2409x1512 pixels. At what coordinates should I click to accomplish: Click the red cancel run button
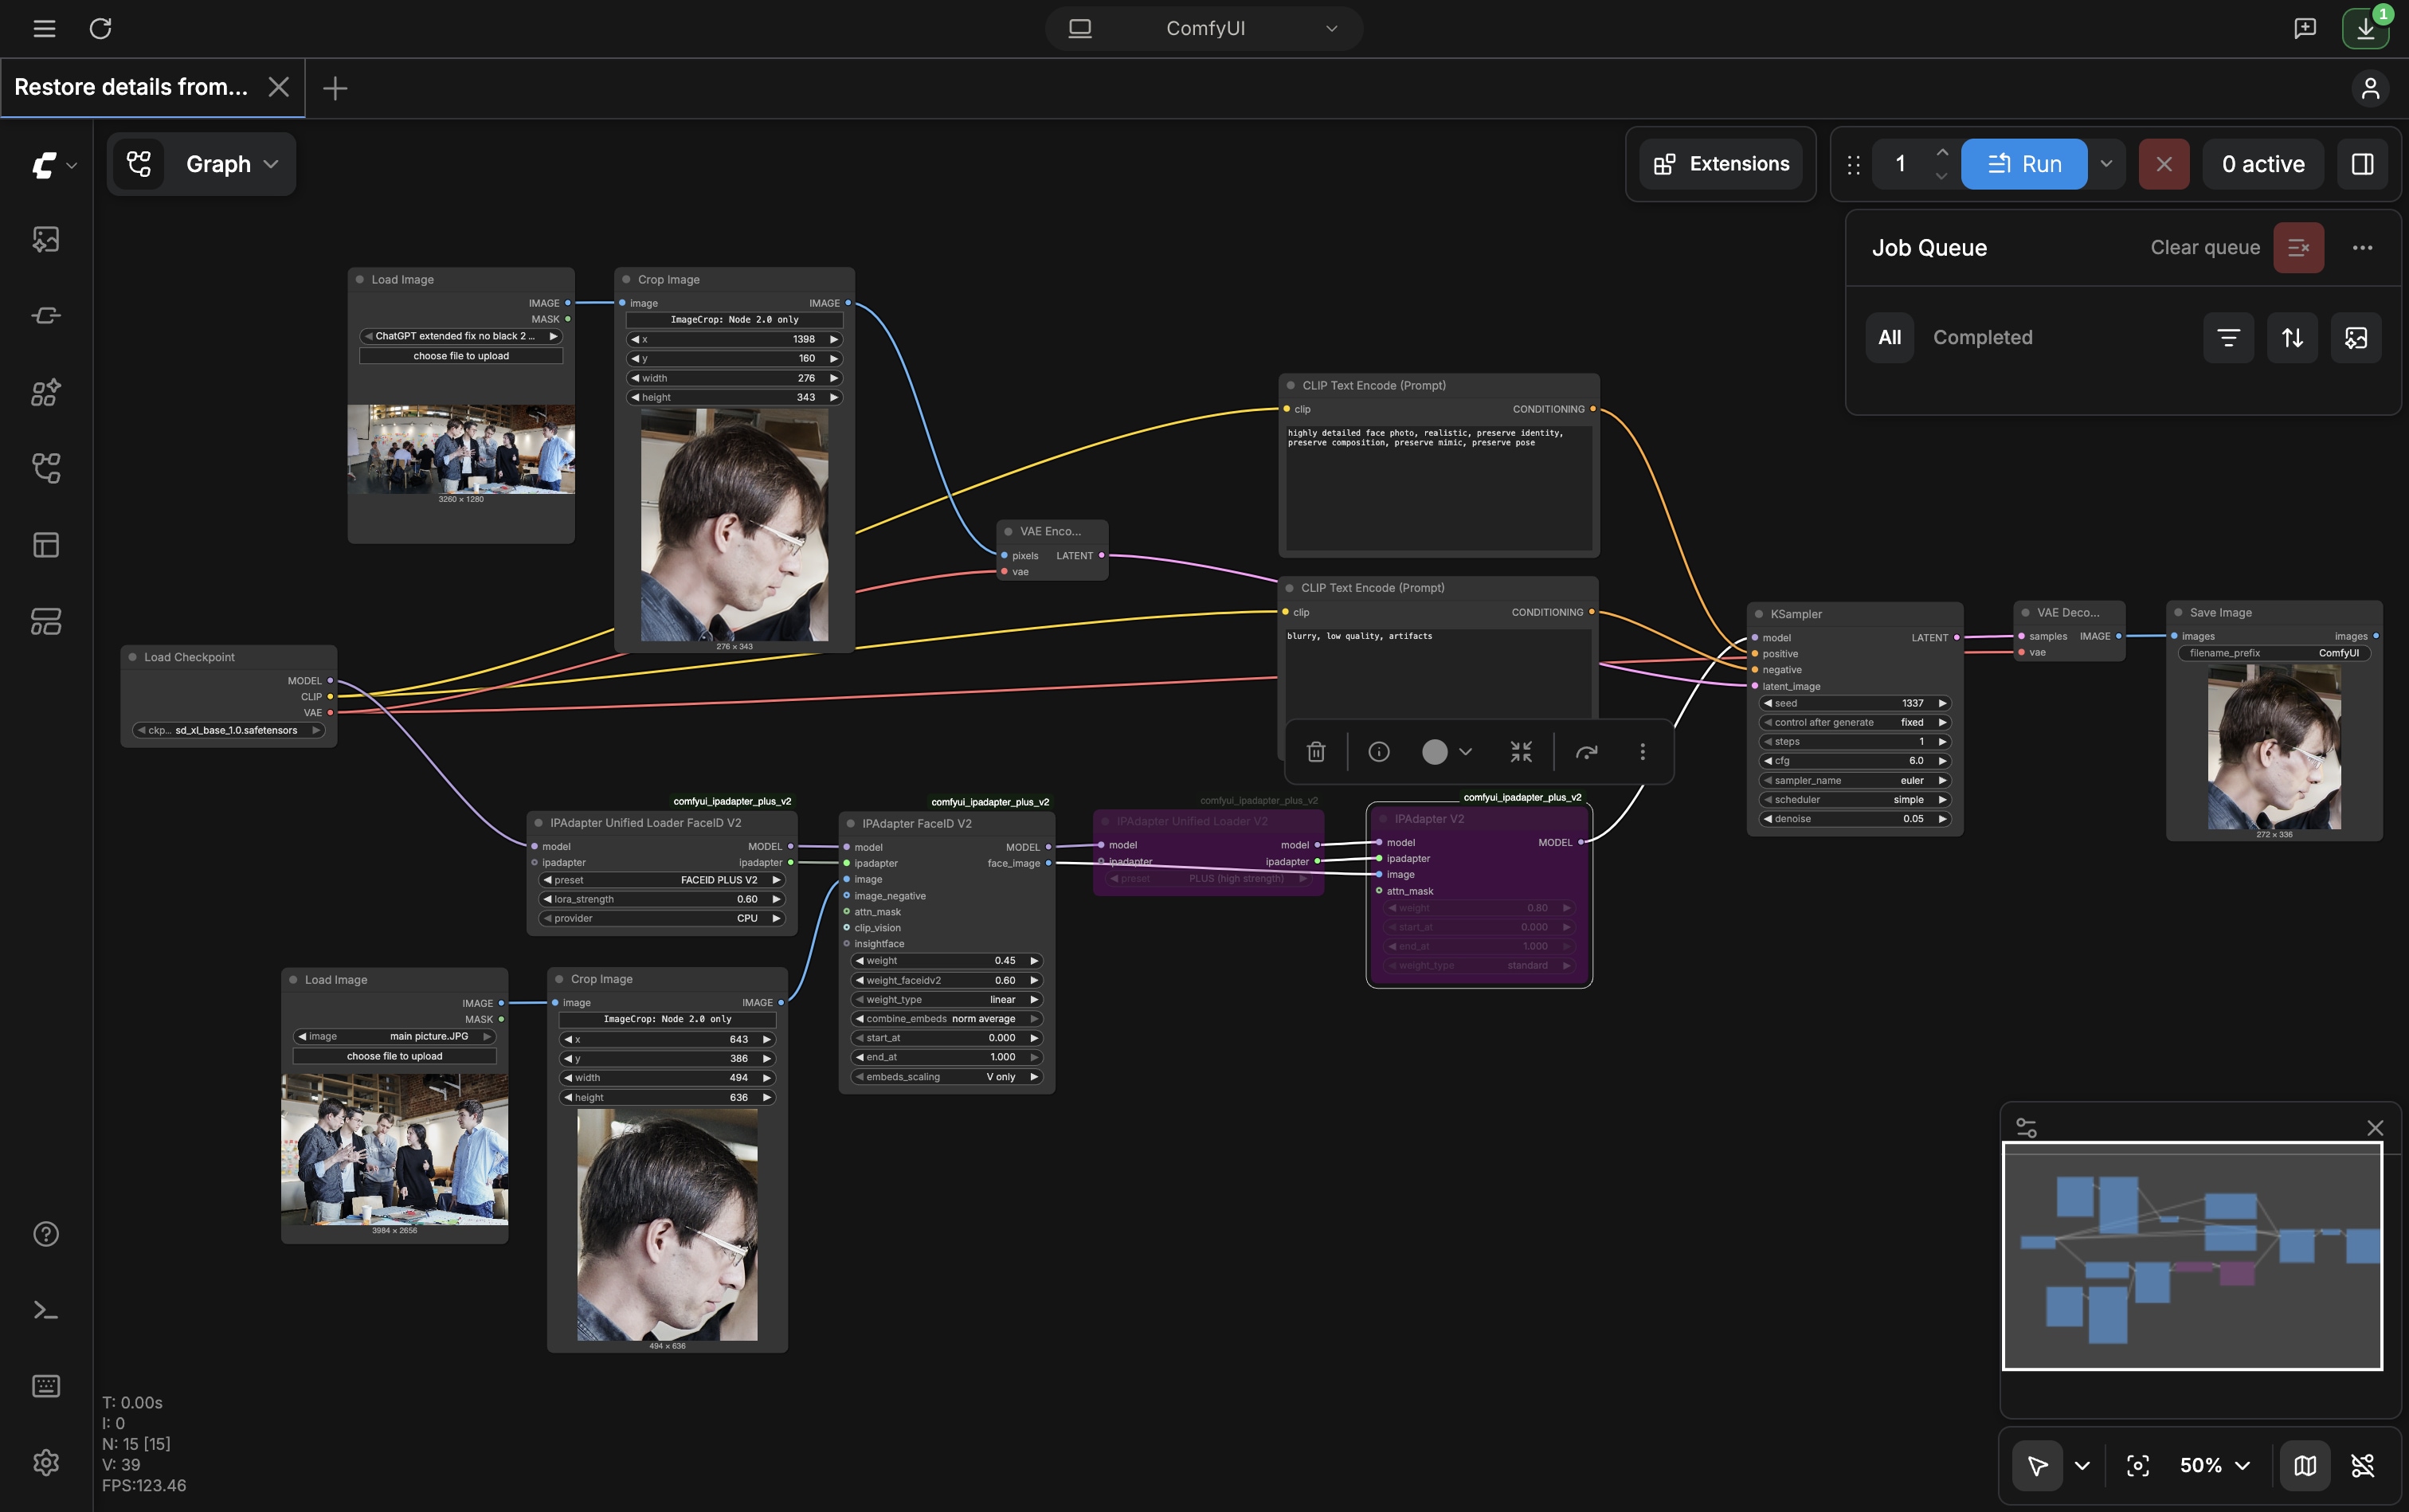[x=2164, y=164]
